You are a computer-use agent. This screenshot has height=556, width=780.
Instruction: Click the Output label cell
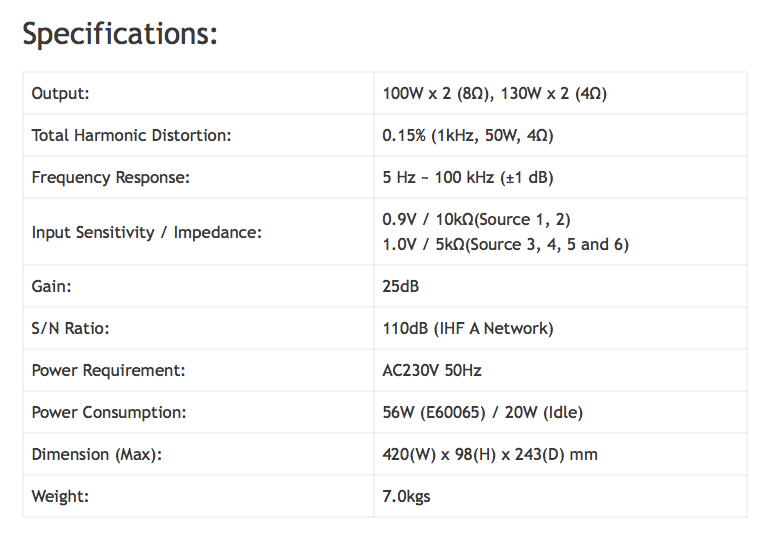(x=61, y=94)
